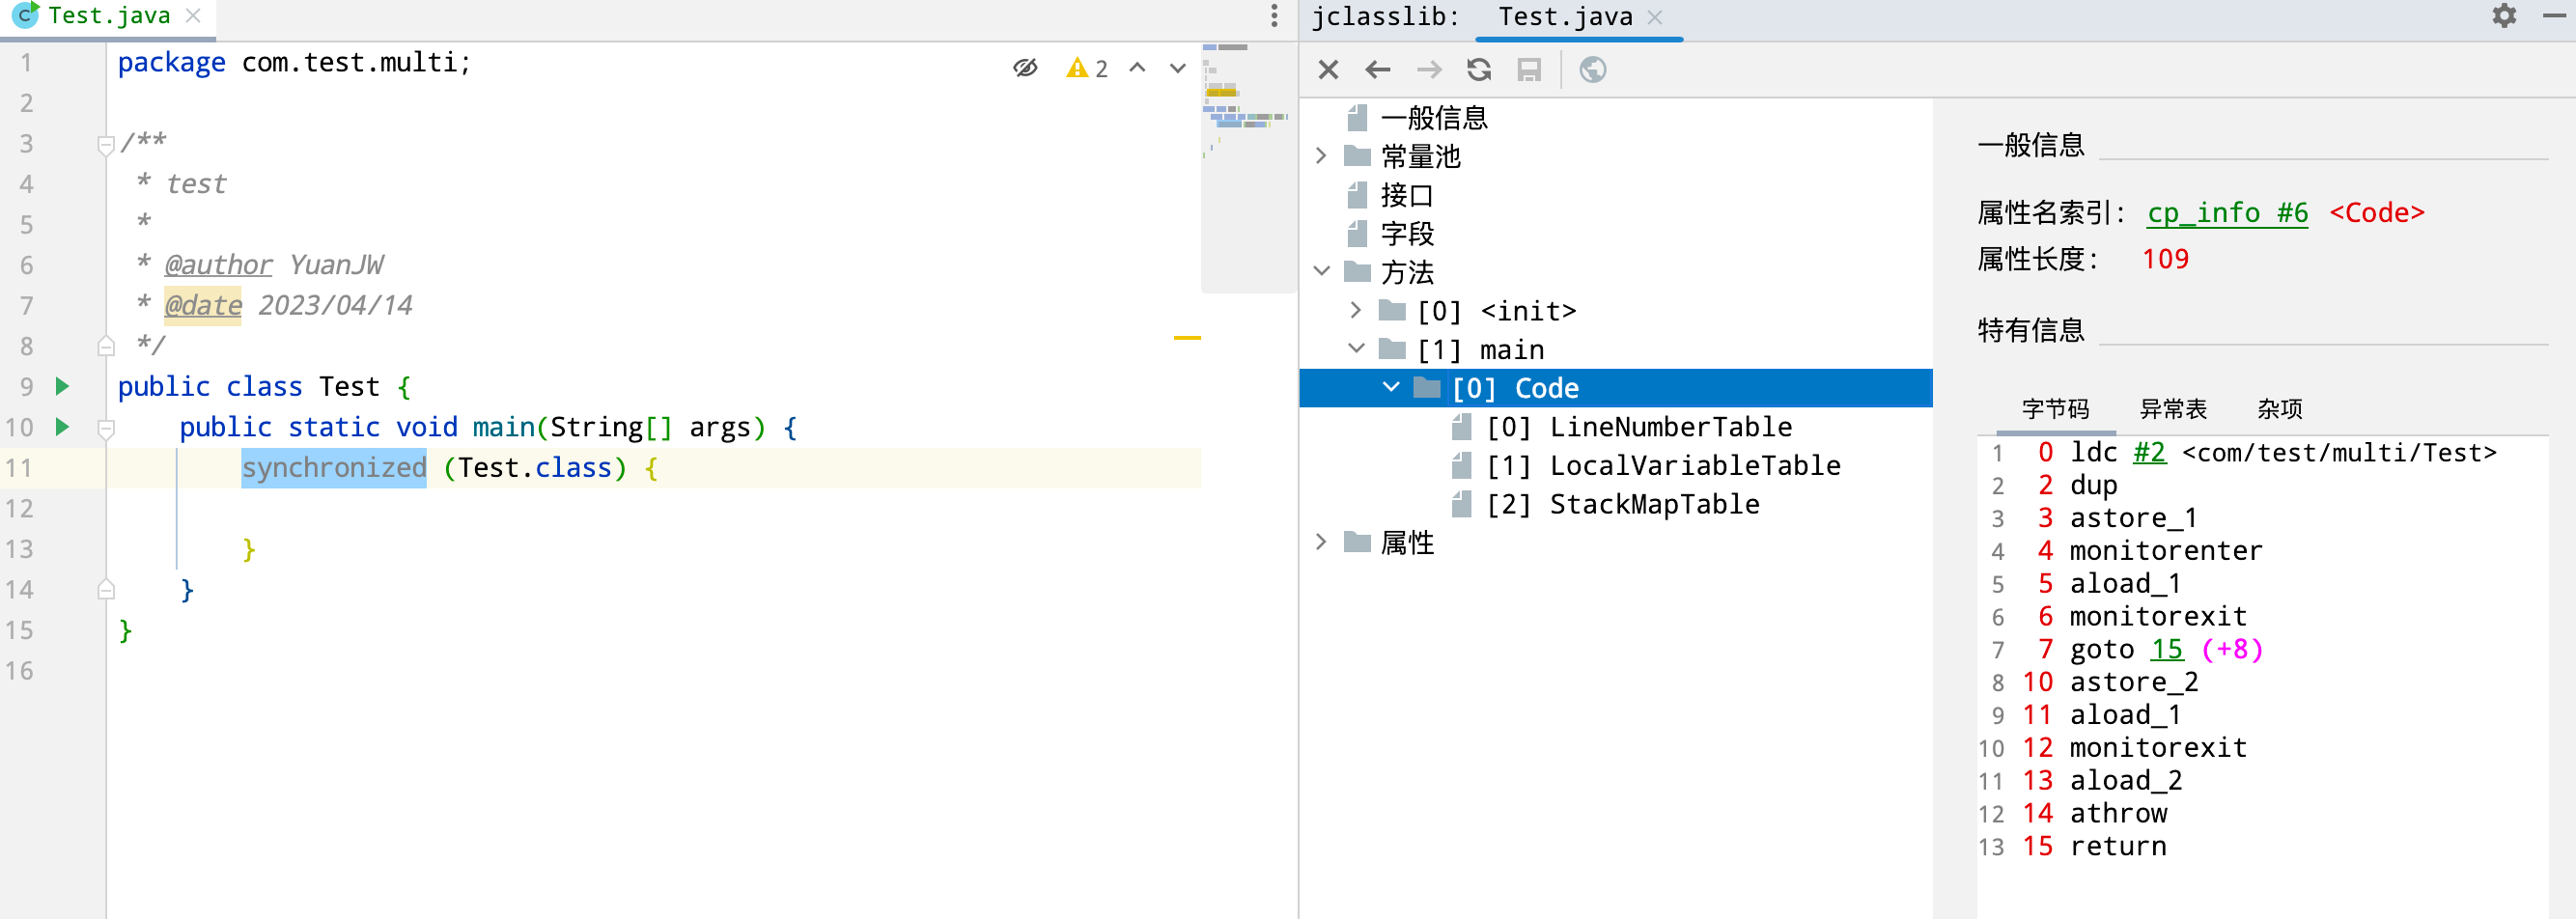This screenshot has height=919, width=2576.
Task: Fold the main method at line 10
Action: [106, 429]
